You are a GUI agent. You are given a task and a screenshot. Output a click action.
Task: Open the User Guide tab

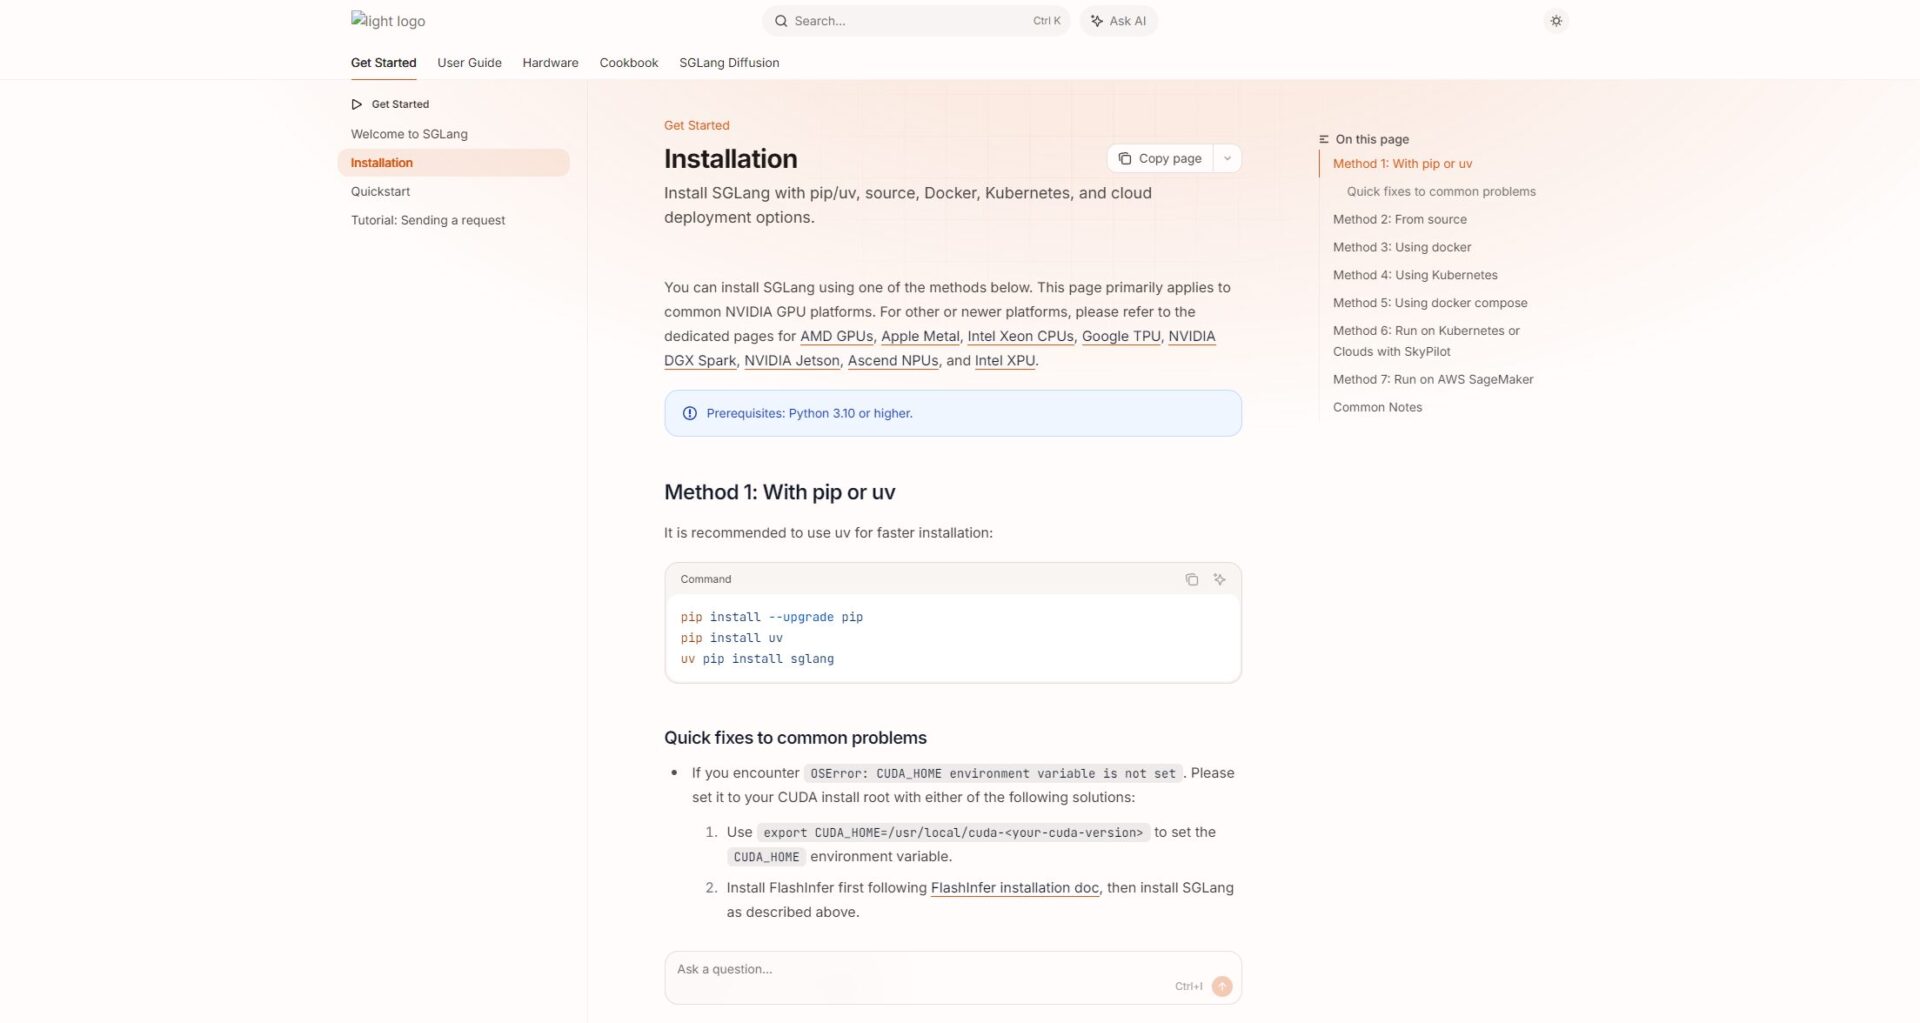[469, 63]
